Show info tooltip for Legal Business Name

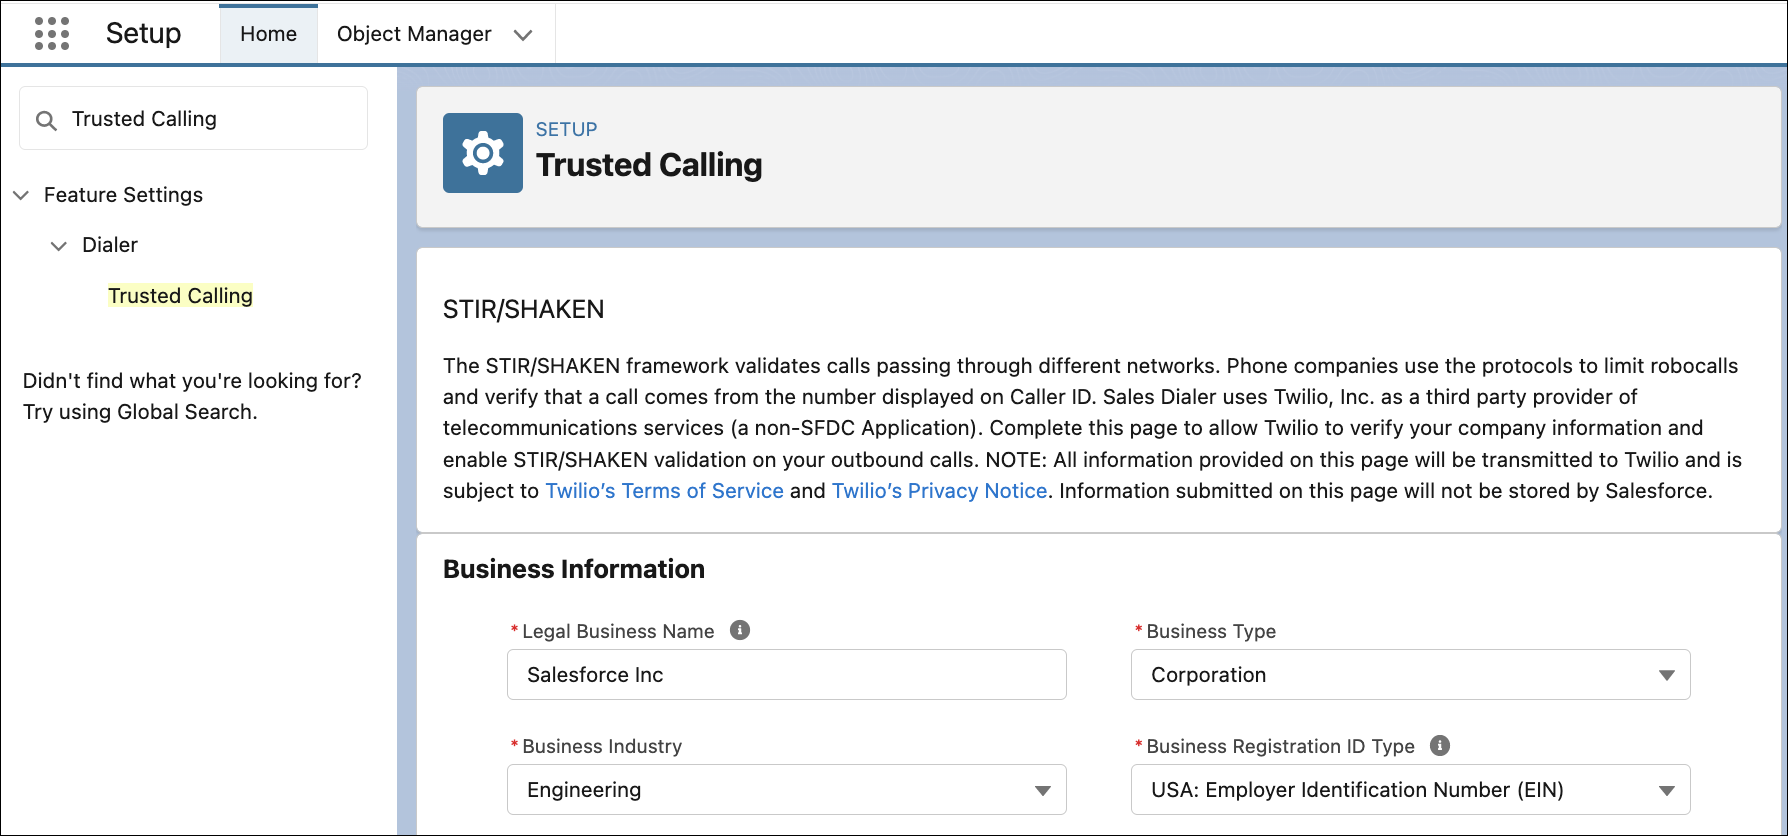740,630
